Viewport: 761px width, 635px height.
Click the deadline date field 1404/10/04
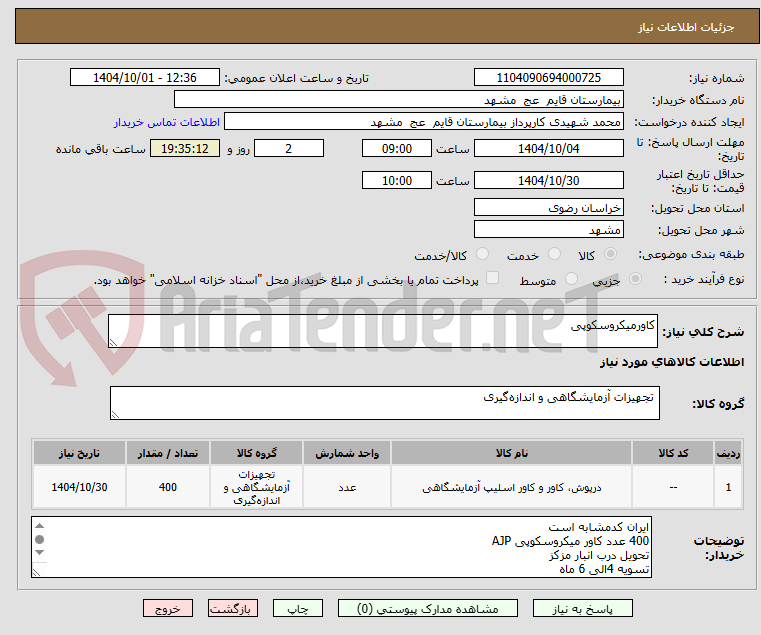(548, 149)
